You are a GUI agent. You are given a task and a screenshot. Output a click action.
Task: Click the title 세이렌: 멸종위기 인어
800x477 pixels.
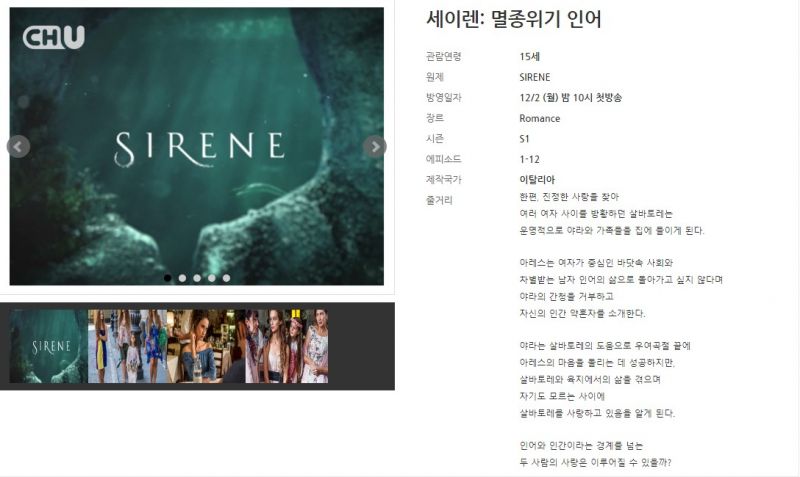[x=514, y=19]
